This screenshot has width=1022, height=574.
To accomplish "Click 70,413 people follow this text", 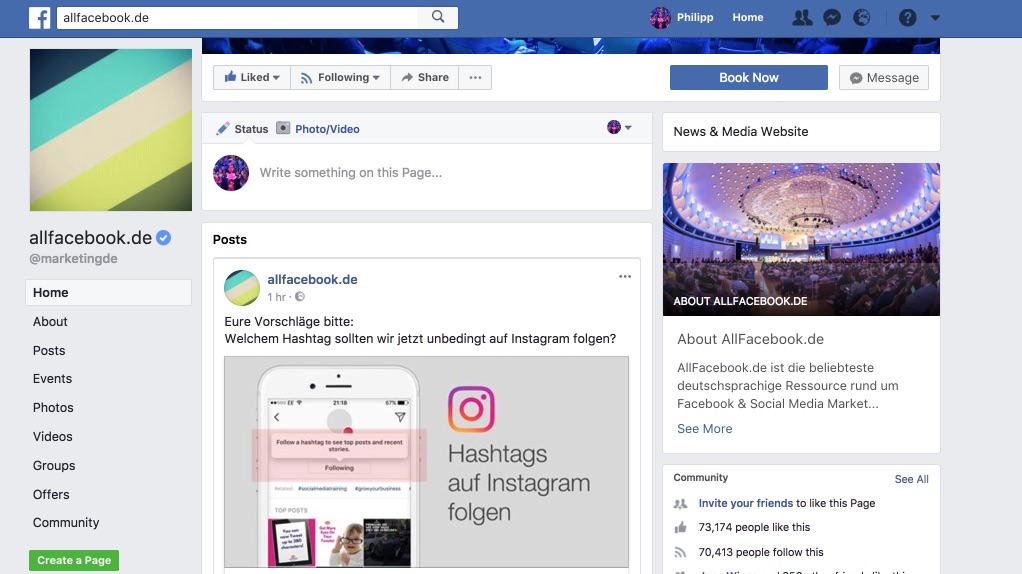I will click(761, 552).
